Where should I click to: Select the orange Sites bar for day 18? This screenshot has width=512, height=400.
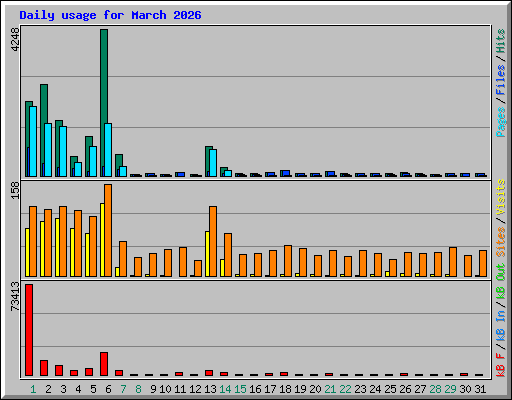[288, 261]
